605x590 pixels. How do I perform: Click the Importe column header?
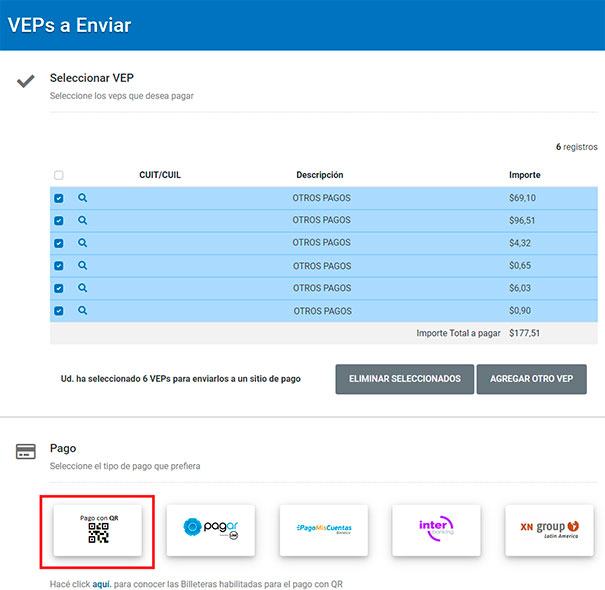525,175
